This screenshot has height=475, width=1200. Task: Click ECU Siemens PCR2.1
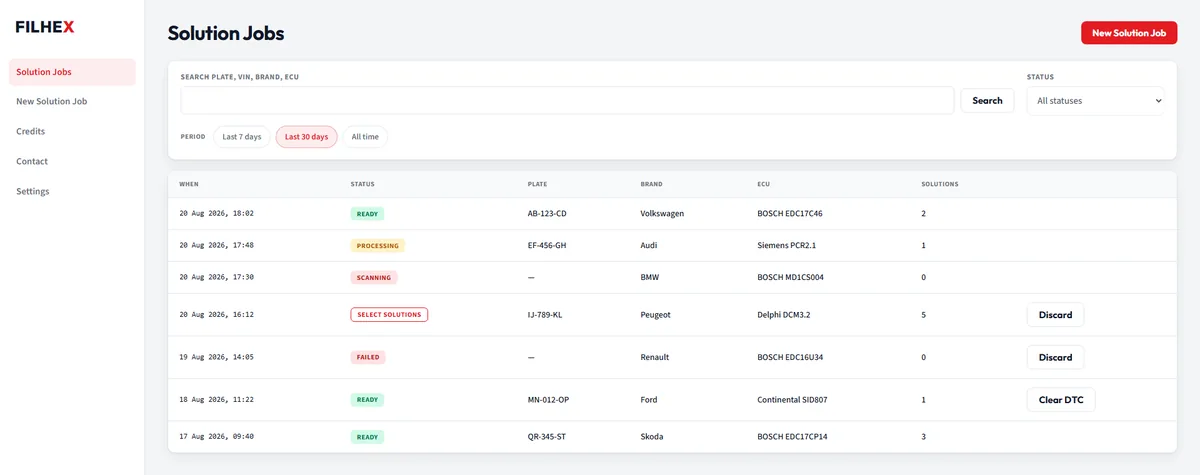pyautogui.click(x=787, y=245)
